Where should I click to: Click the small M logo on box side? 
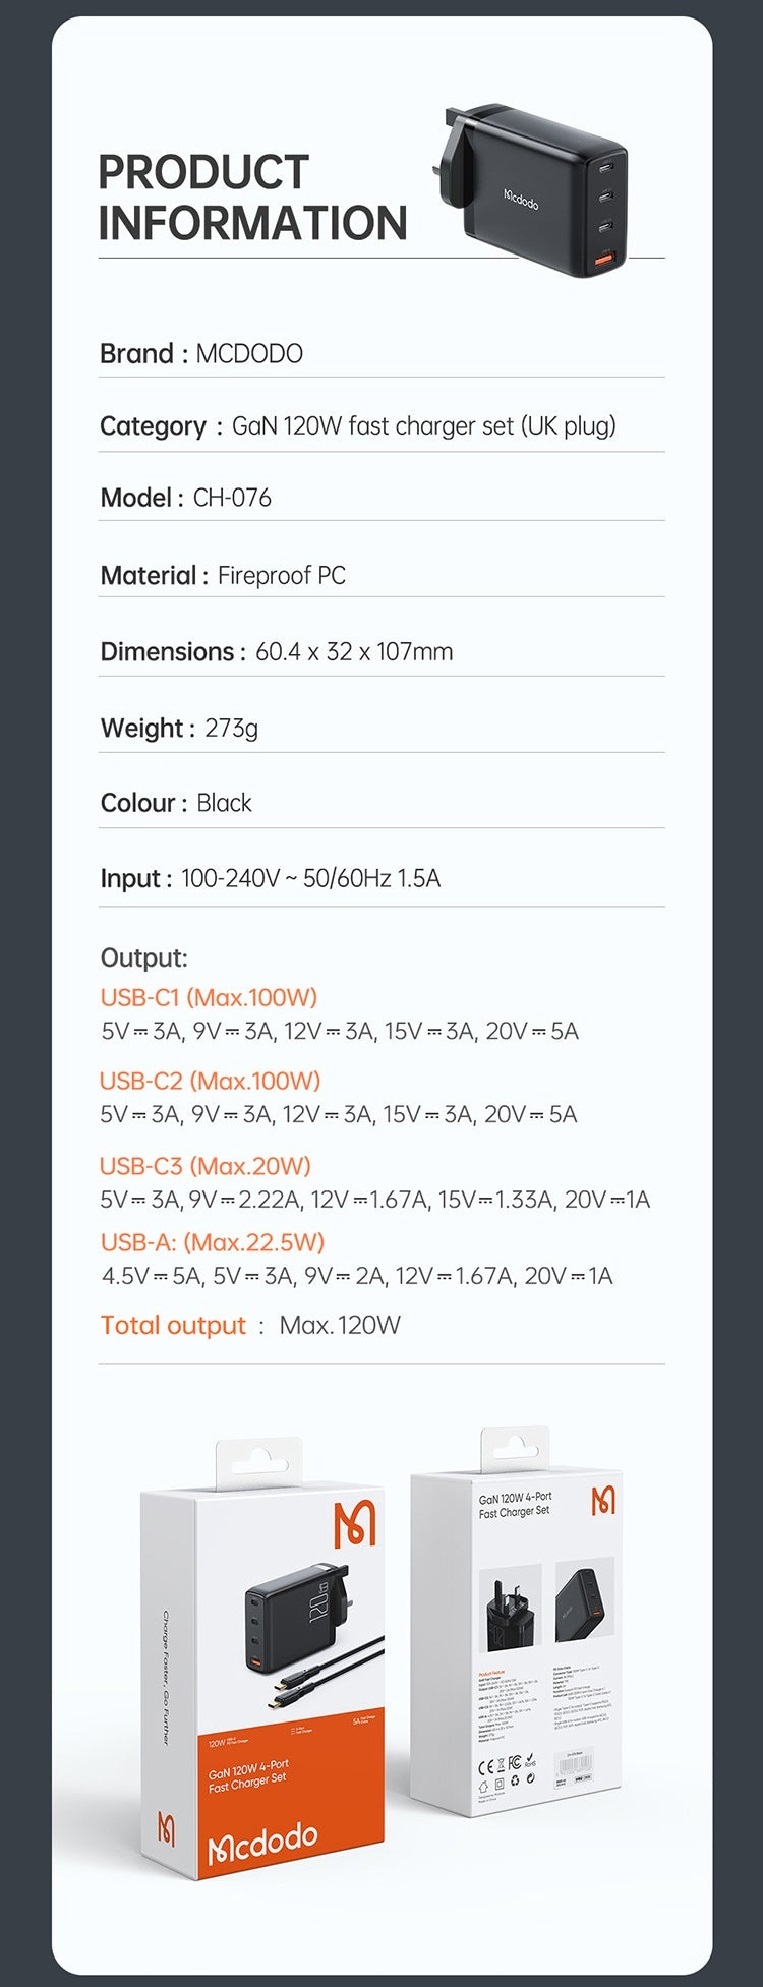167,1828
